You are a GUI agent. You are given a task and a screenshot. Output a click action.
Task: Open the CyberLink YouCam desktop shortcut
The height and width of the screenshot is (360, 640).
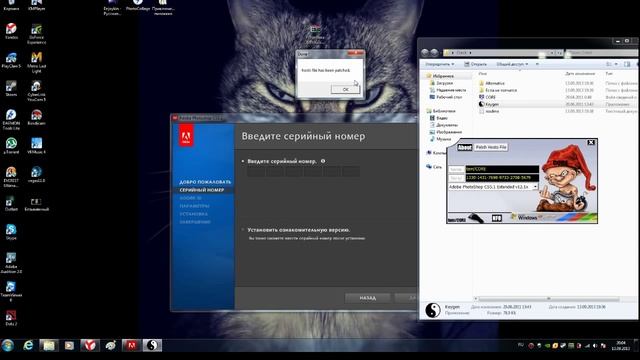click(36, 91)
